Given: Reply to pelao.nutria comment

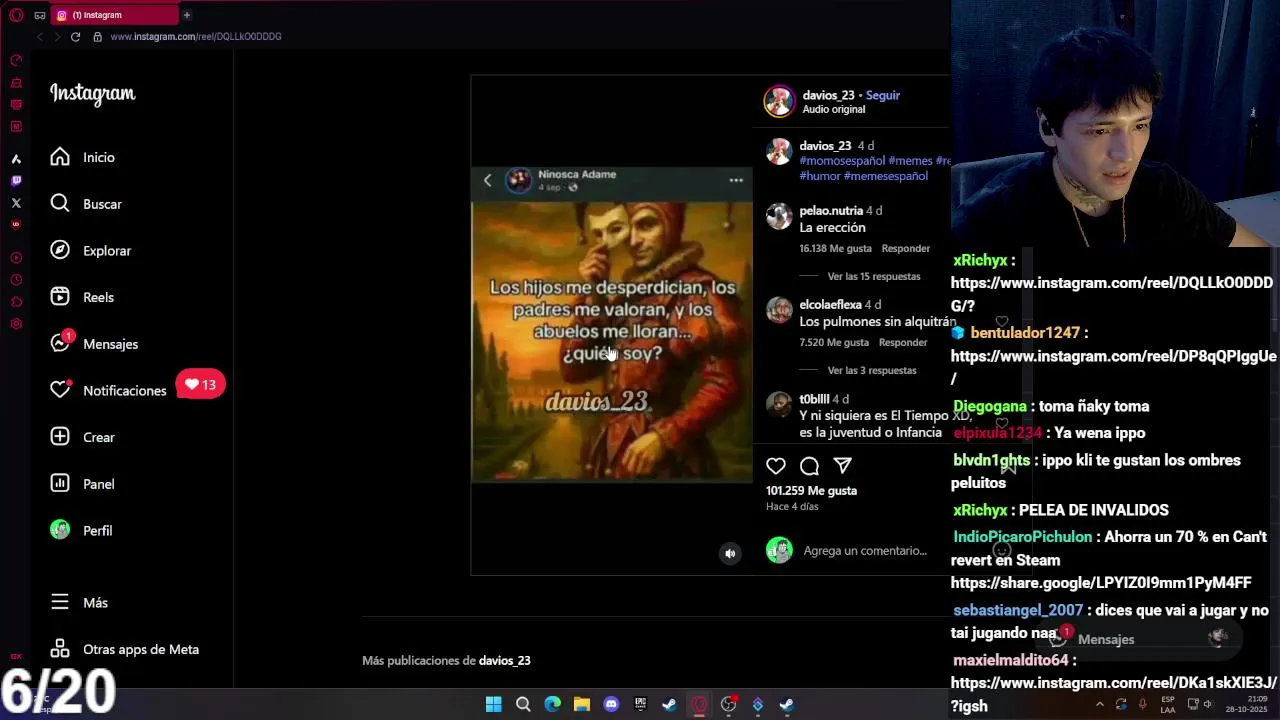Looking at the screenshot, I should pyautogui.click(x=906, y=248).
